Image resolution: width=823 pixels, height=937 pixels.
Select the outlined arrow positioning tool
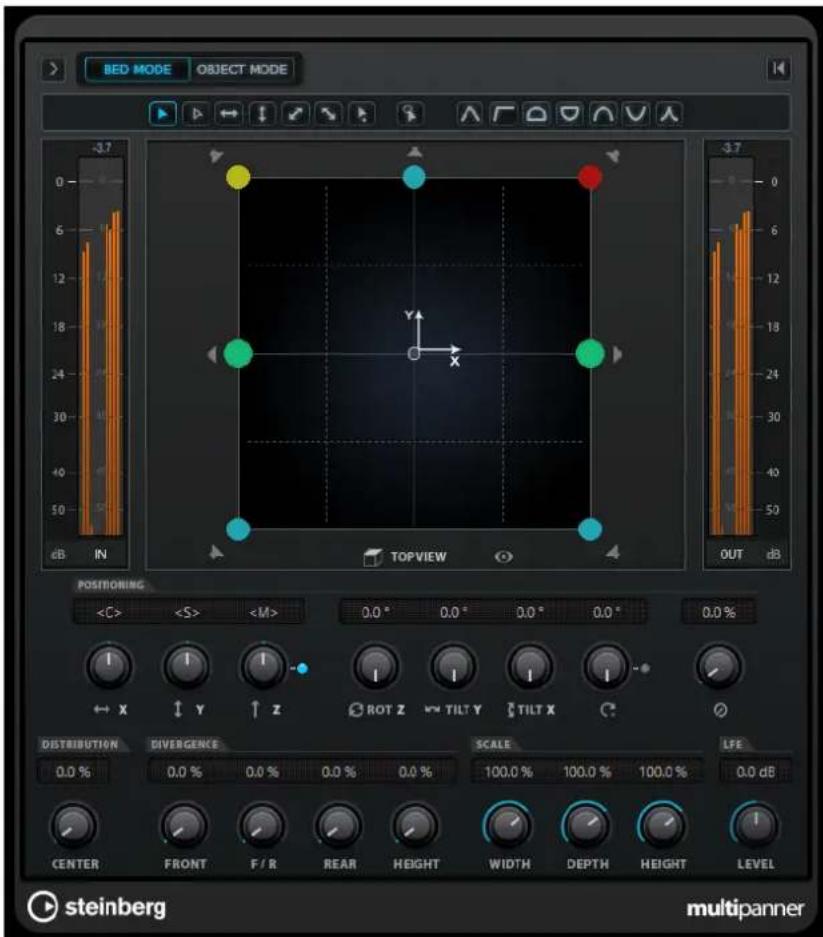pyautogui.click(x=196, y=114)
